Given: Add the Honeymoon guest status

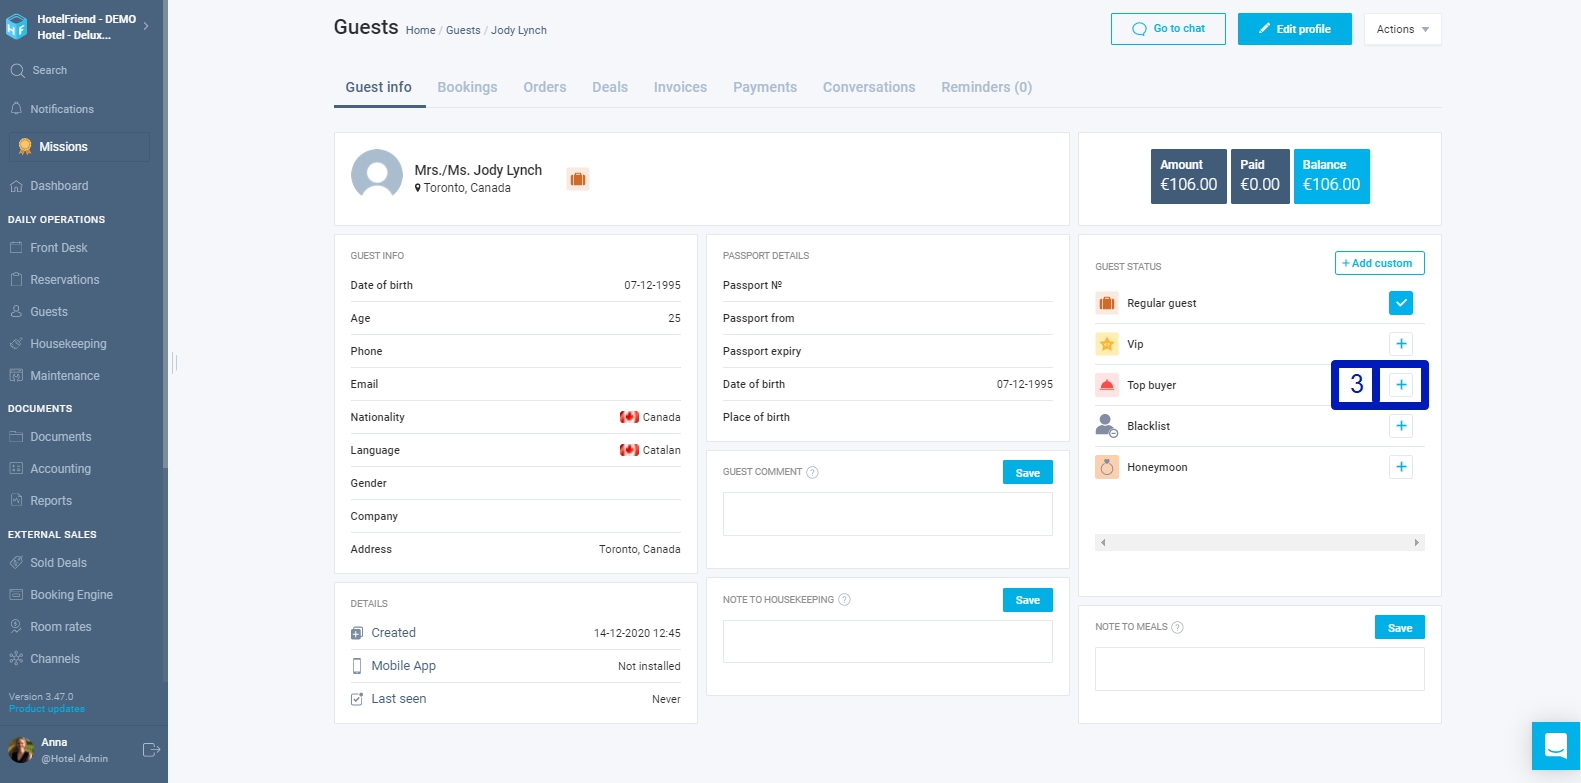Looking at the screenshot, I should (x=1401, y=467).
